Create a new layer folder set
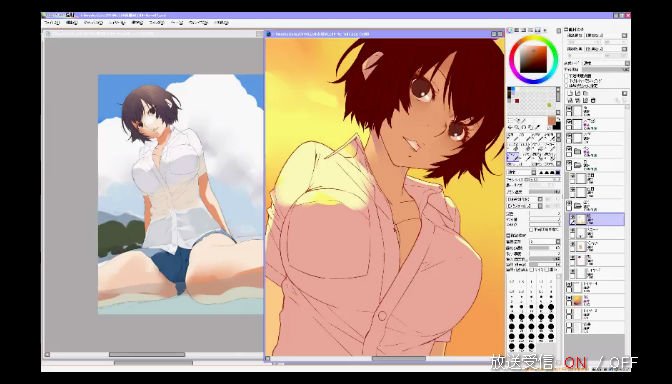This screenshot has height=384, width=672. pos(585,93)
